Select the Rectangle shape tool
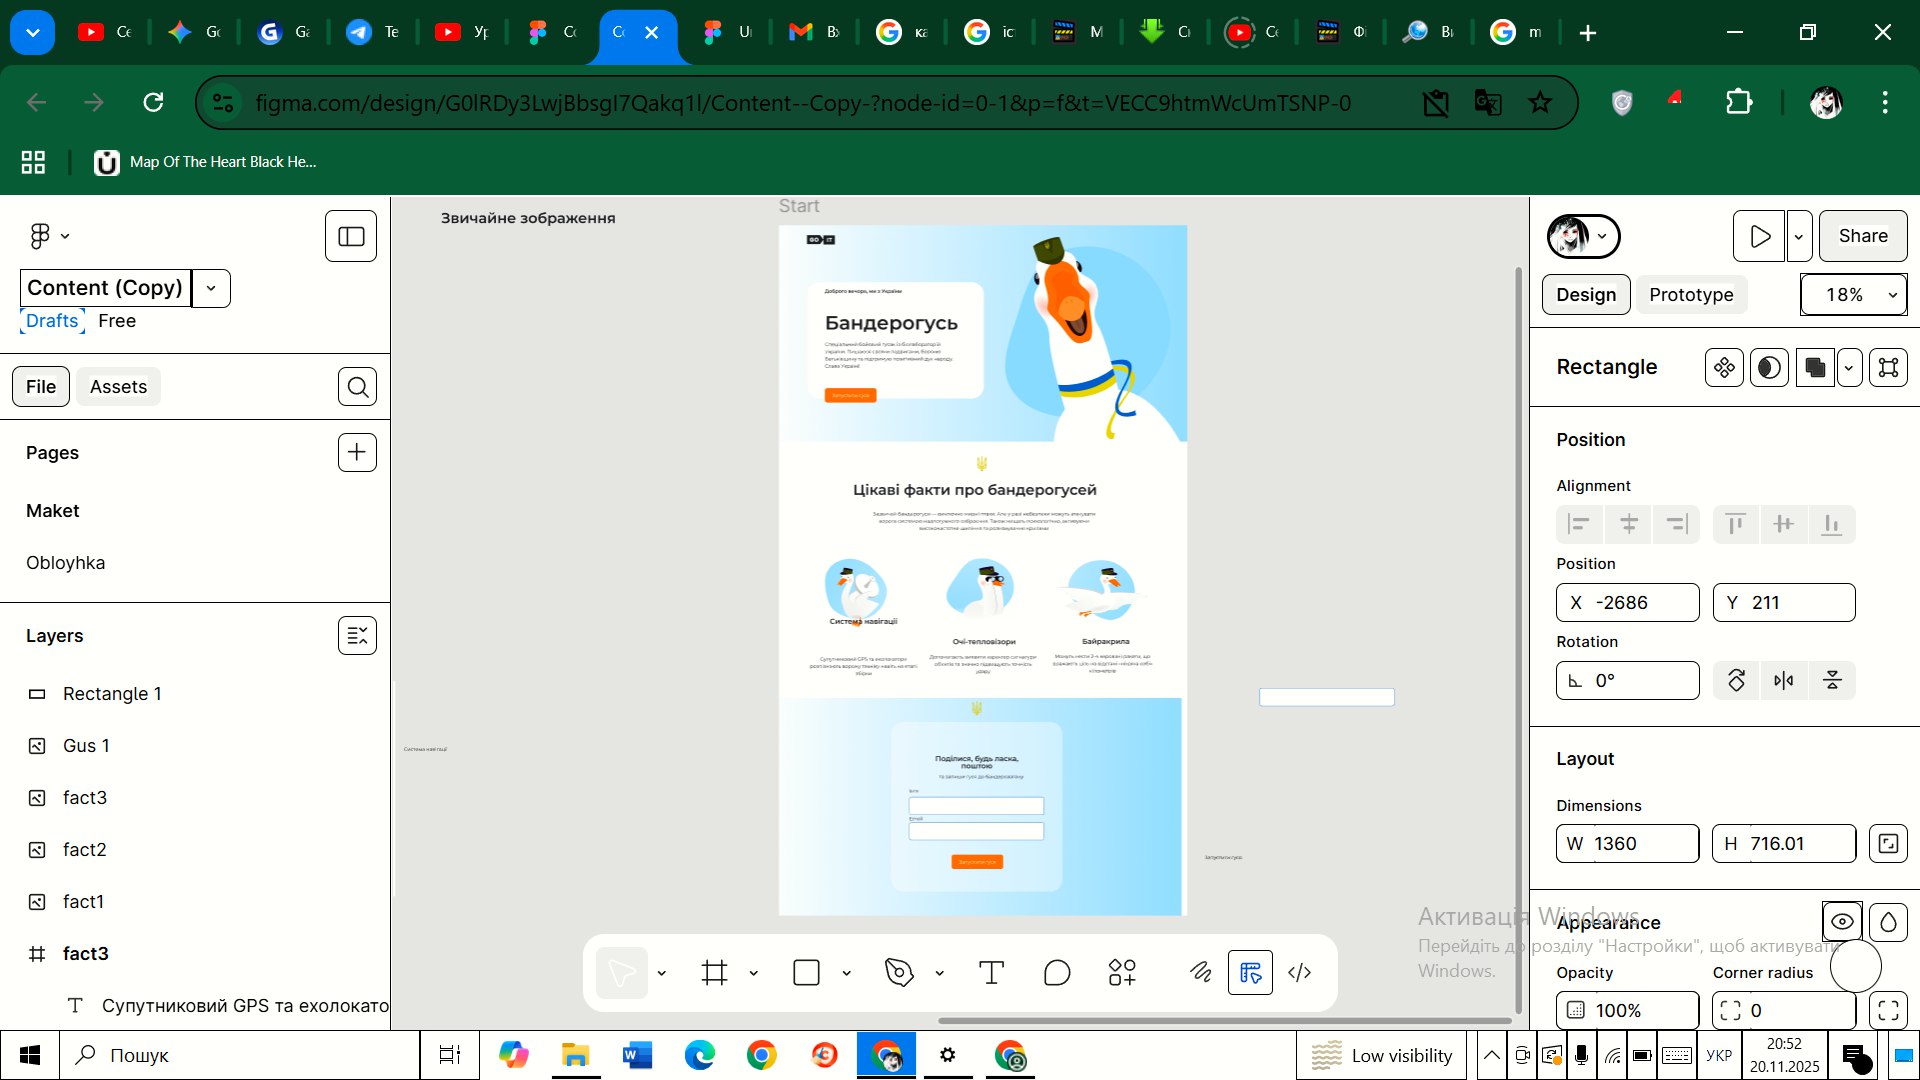The image size is (1920, 1080). [806, 973]
